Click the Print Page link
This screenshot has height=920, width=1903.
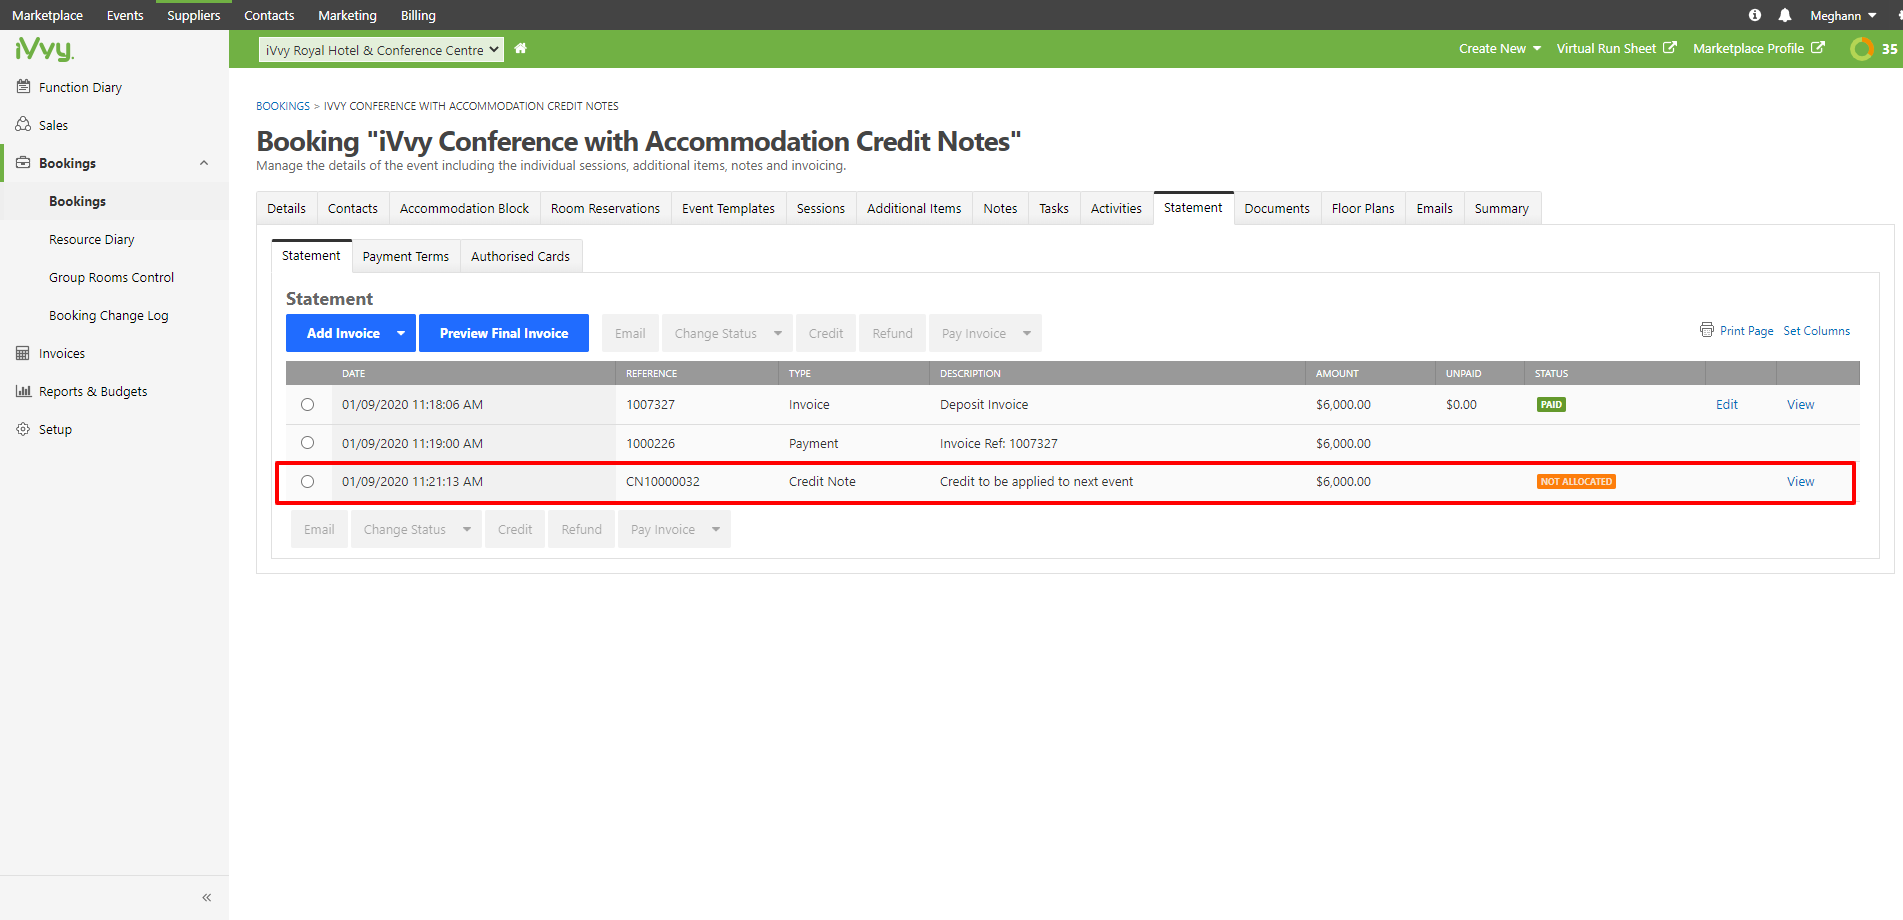tap(1746, 331)
